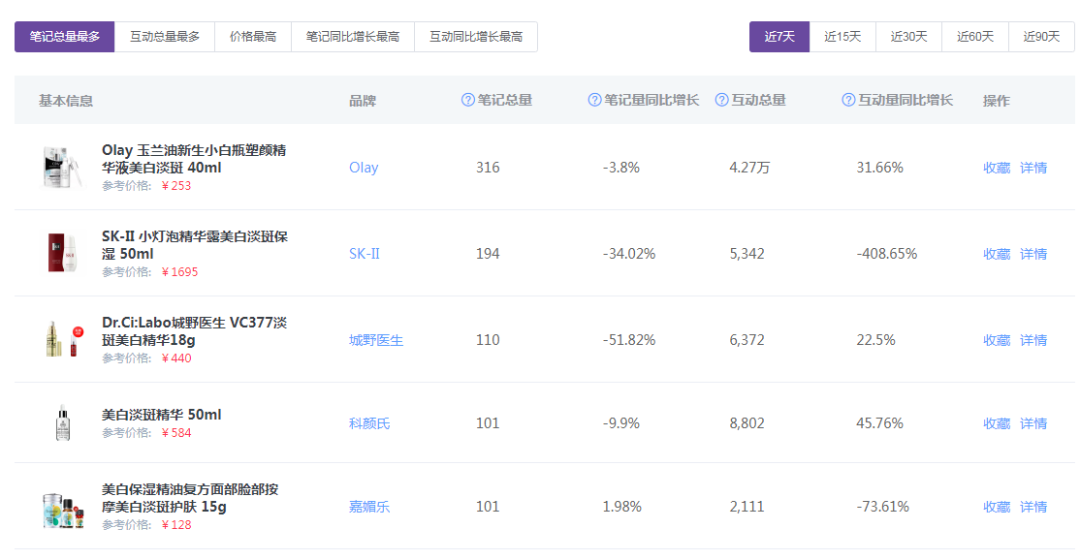The image size is (1080, 560).
Task: Click the -408.65% interaction growth value
Action: coord(886,253)
